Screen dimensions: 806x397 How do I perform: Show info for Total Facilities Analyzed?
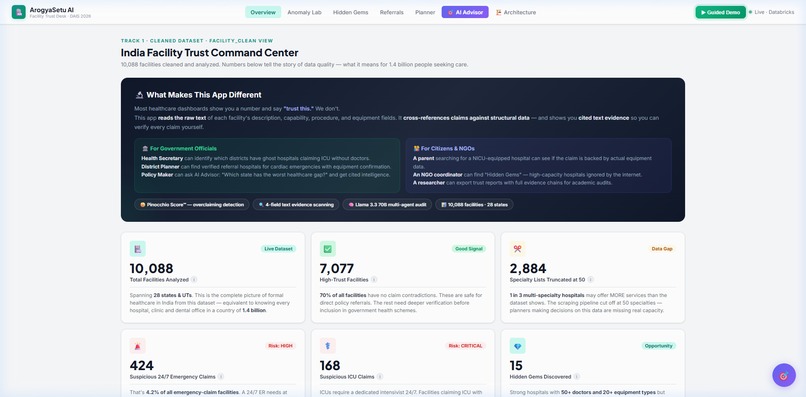pos(194,280)
